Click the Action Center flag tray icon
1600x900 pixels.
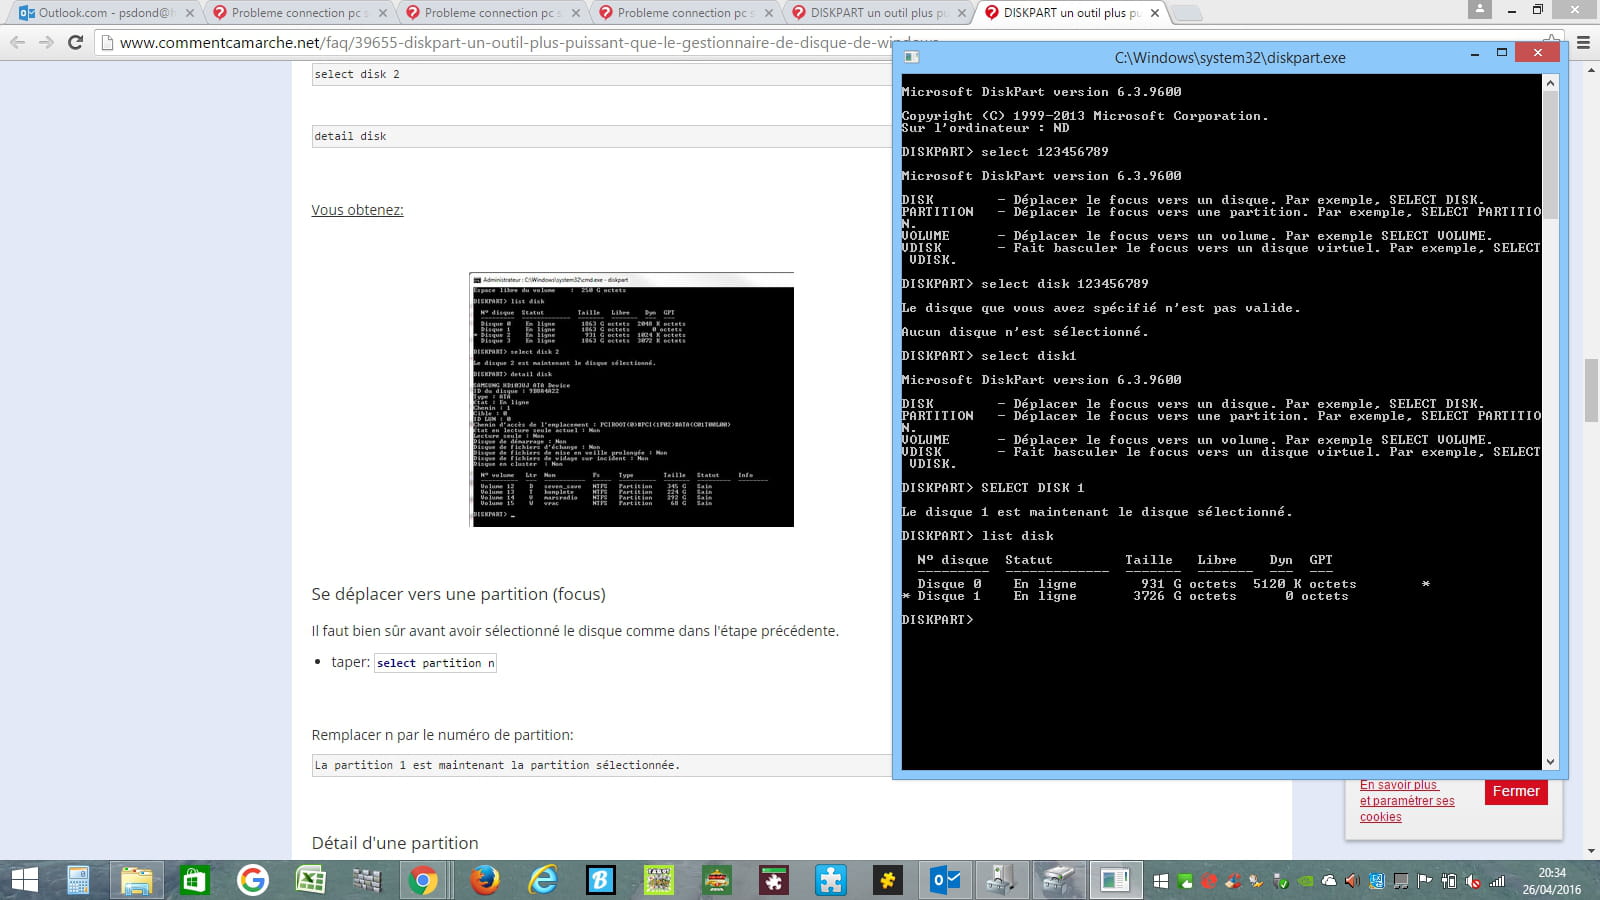(x=1424, y=881)
